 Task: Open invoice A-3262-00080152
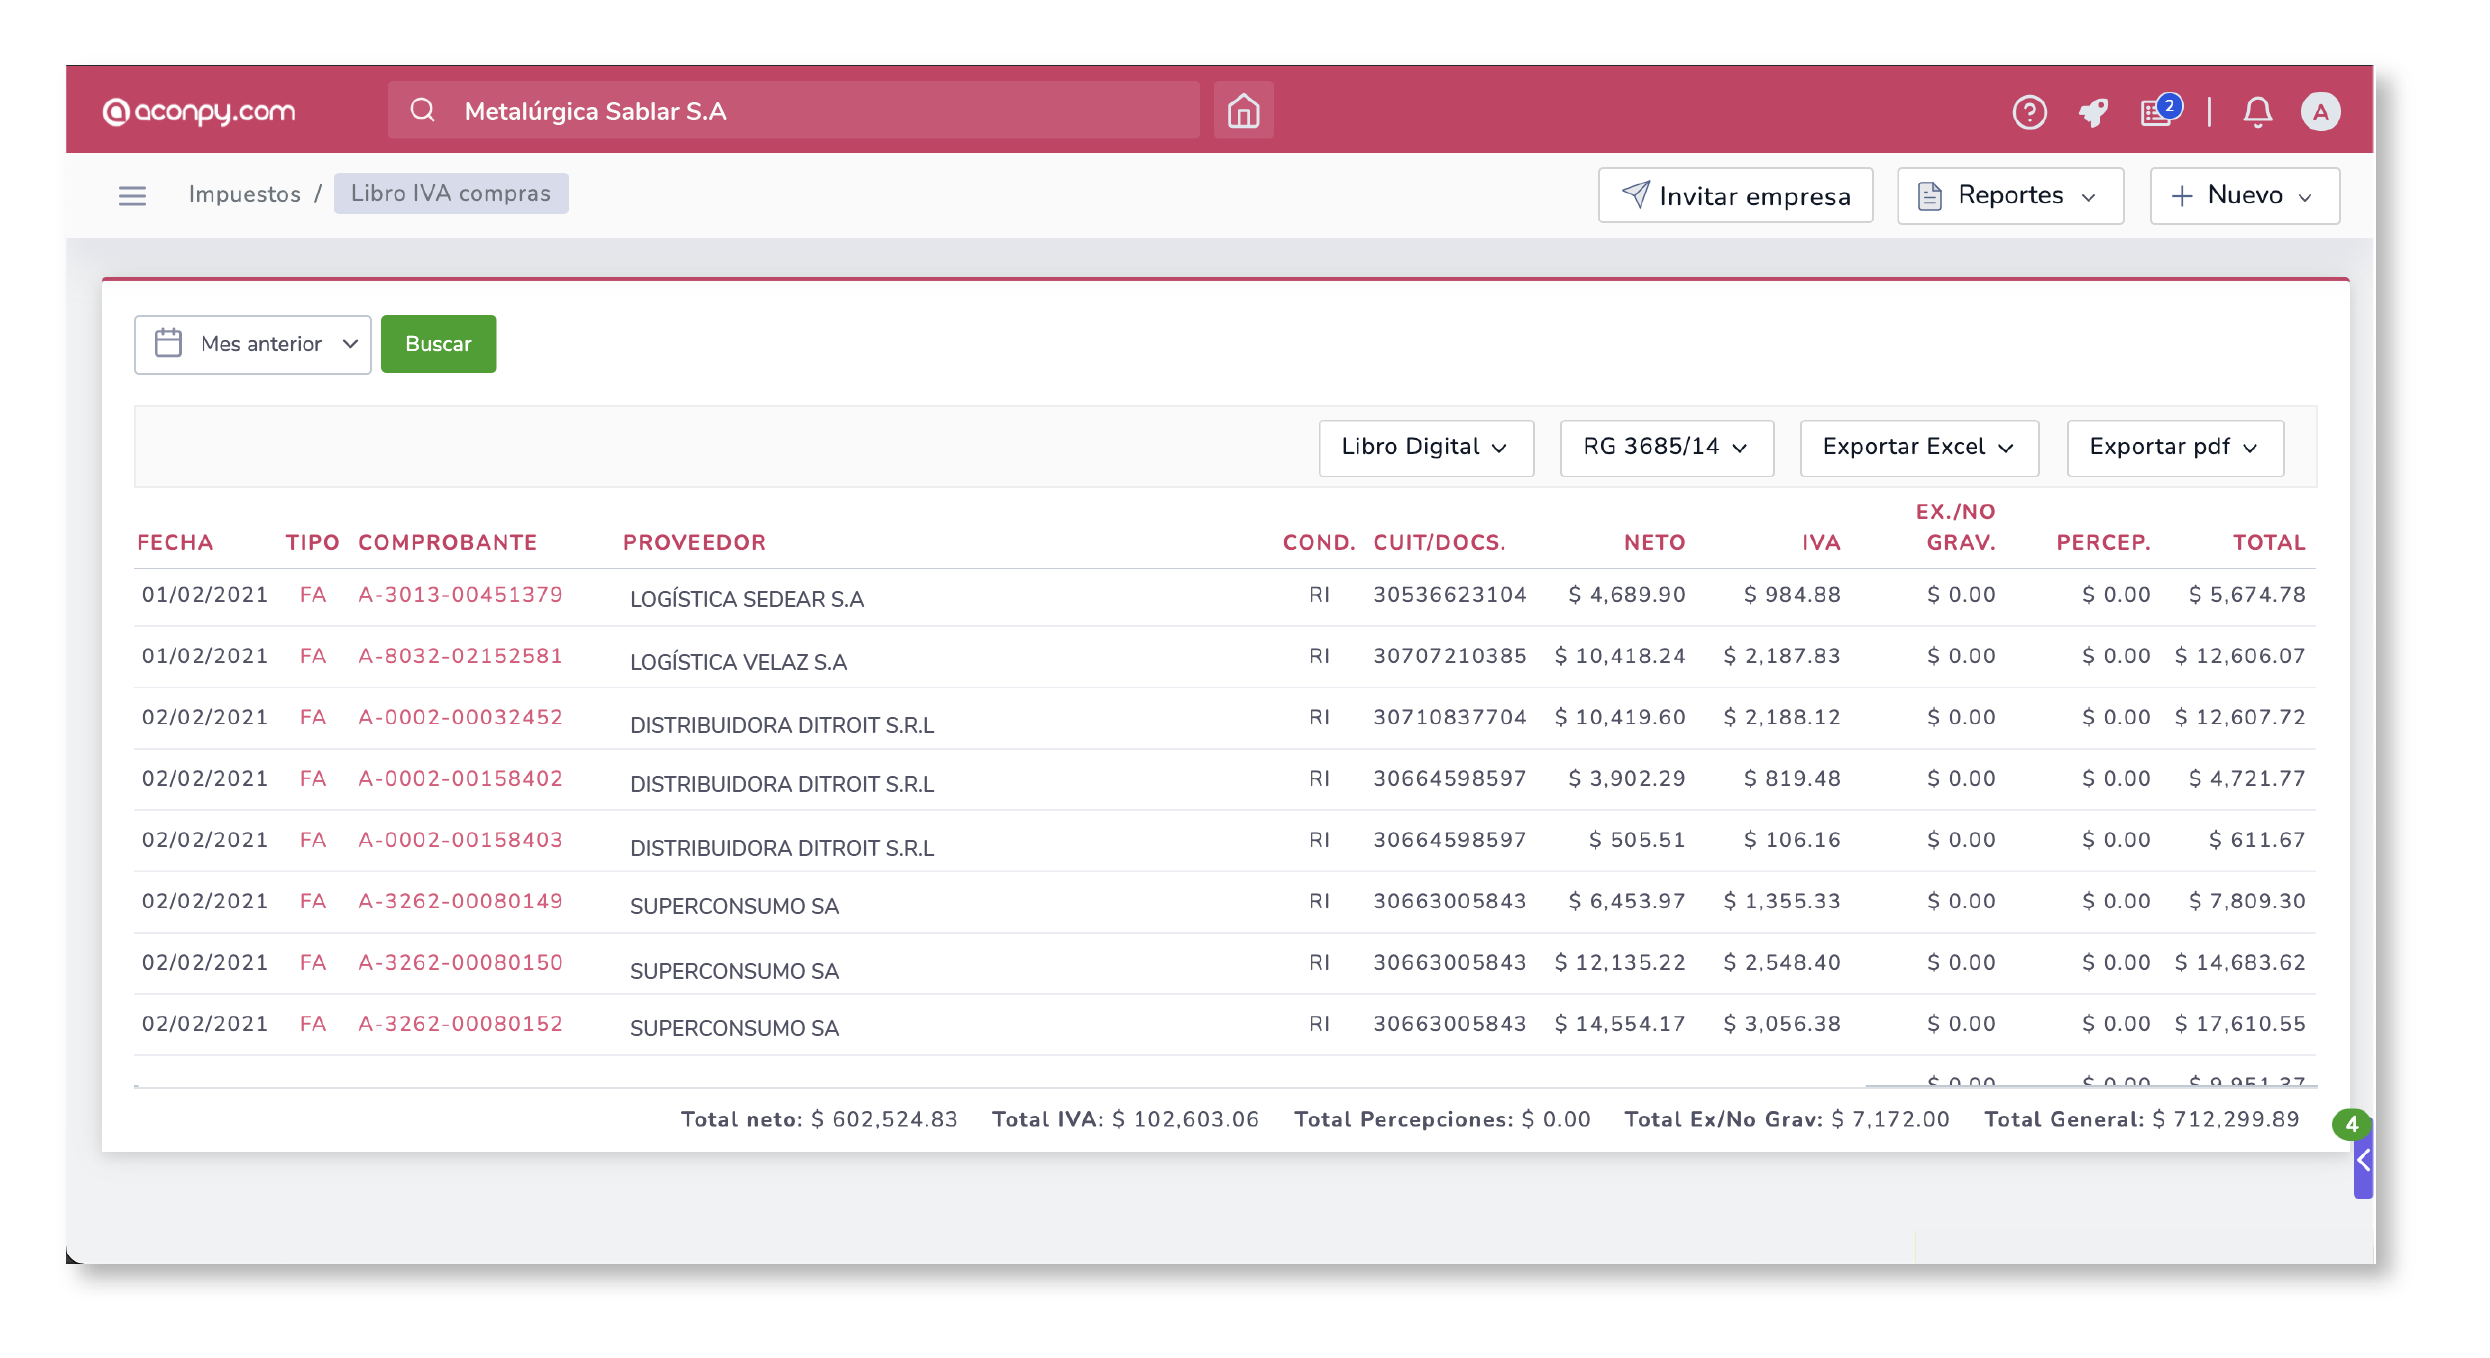click(460, 1024)
